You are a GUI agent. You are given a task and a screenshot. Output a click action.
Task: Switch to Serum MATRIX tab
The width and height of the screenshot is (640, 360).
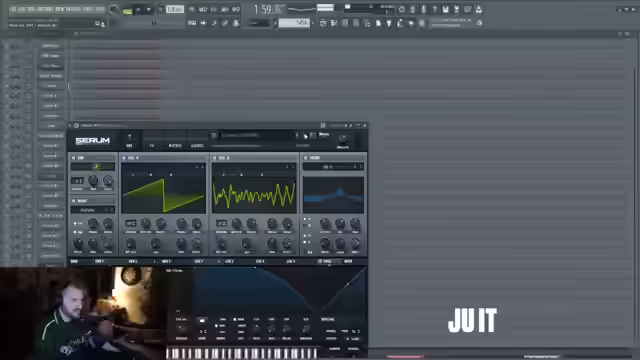click(175, 145)
